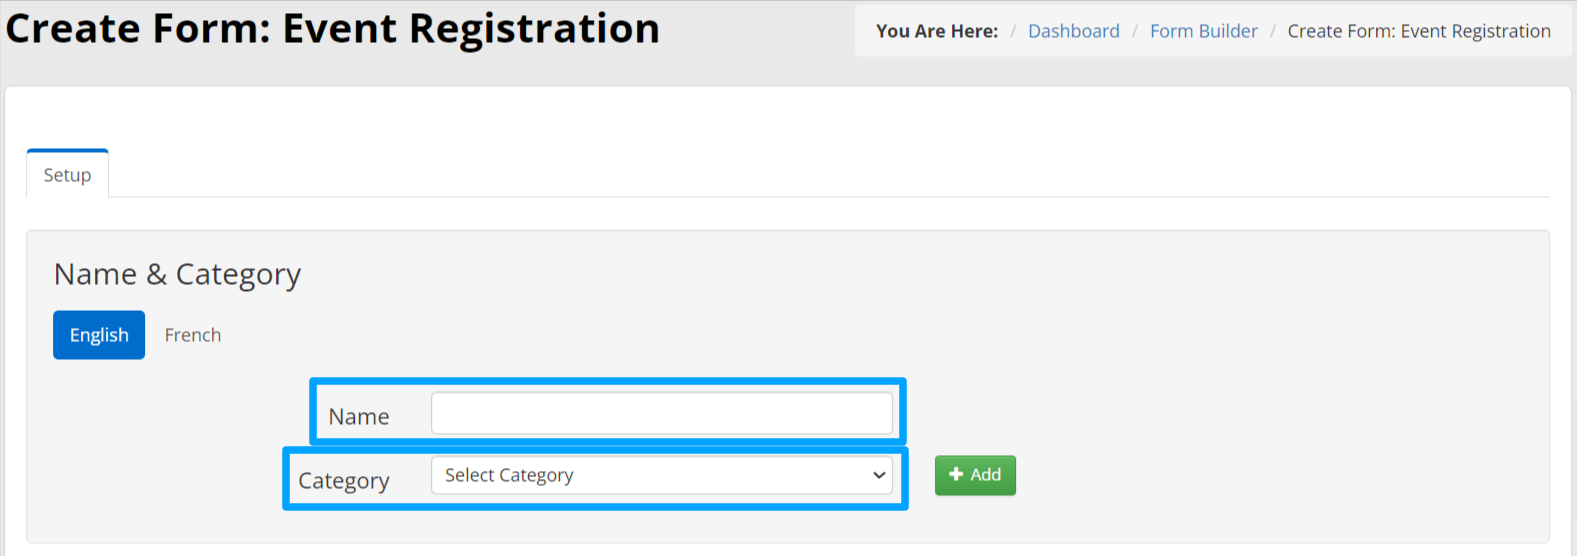Click the 'Name & Category' section heading
The image size is (1577, 556).
(x=177, y=274)
